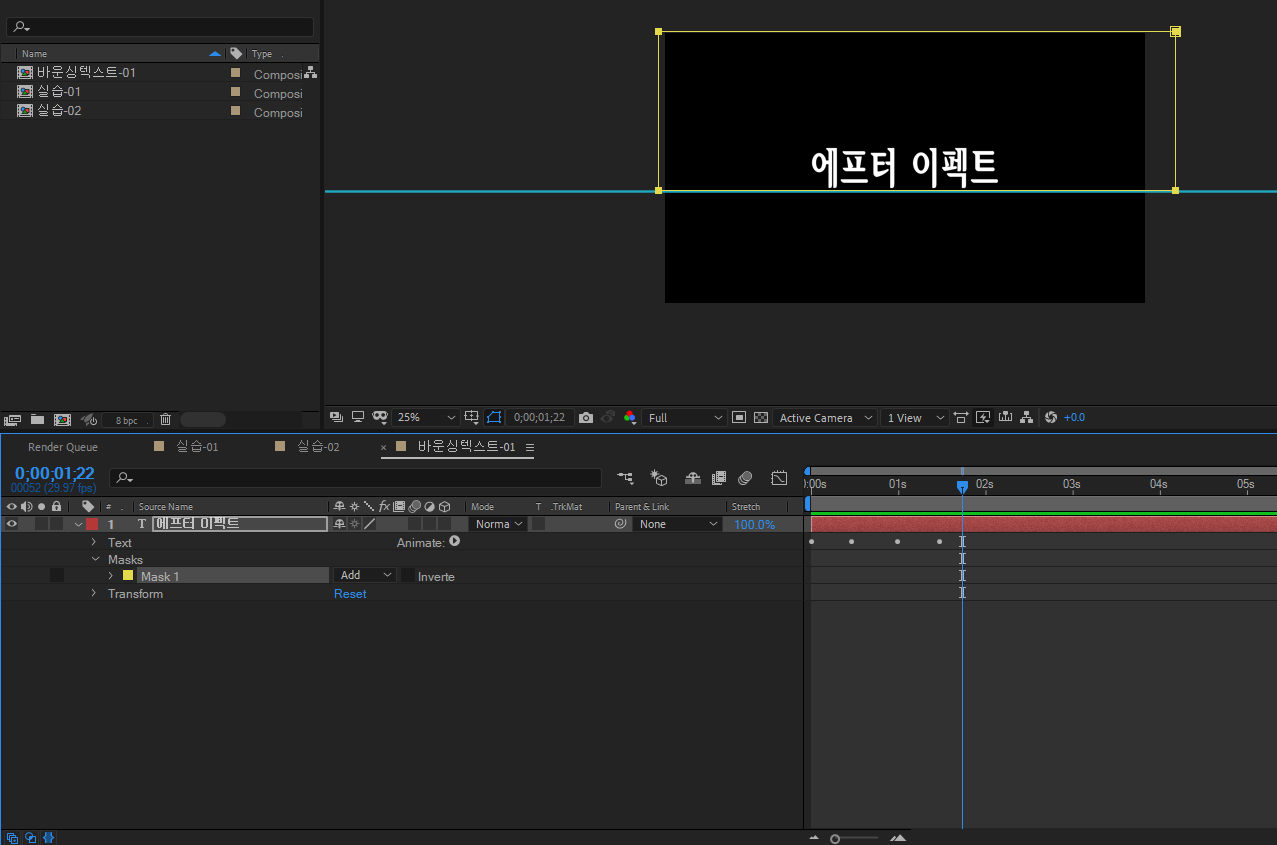Viewport: 1277px width, 845px height.
Task: Click the timeline layer search field
Action: coord(355,478)
